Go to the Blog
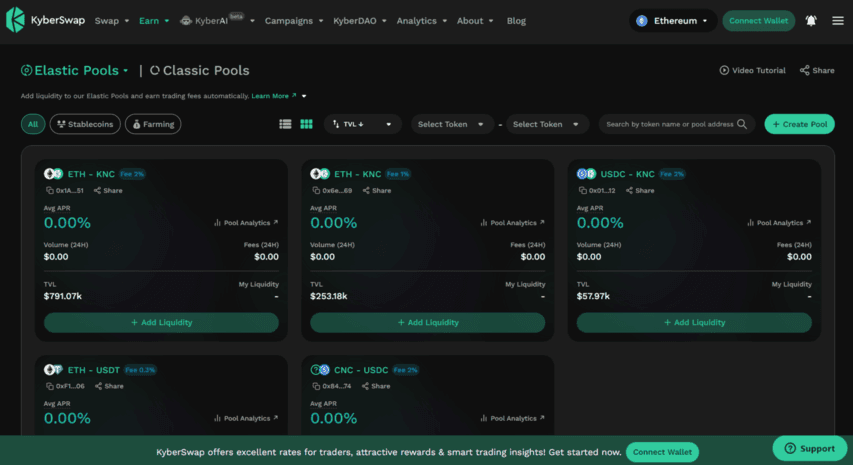The image size is (853, 465). (x=516, y=21)
